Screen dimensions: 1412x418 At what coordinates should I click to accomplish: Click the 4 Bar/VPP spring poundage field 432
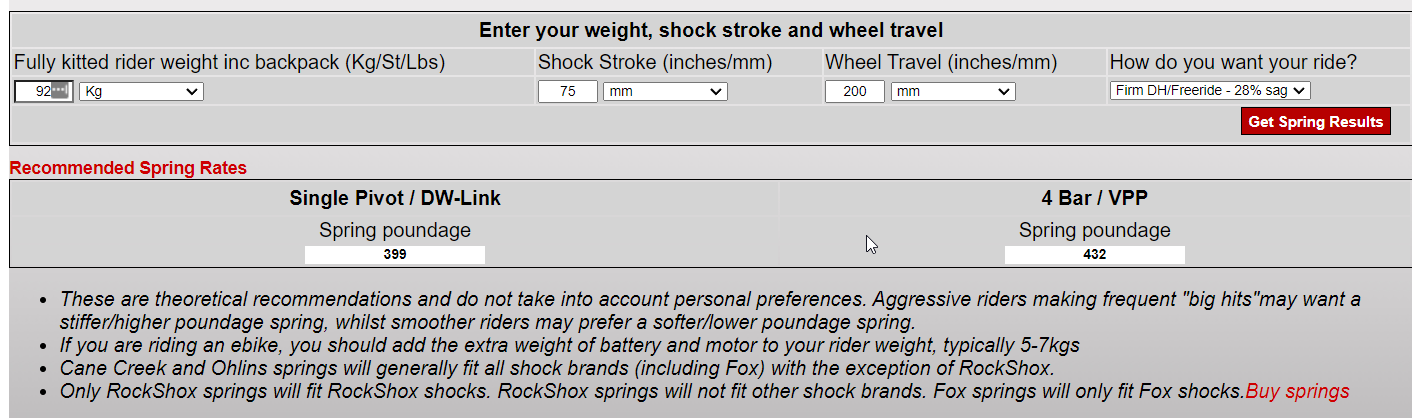pyautogui.click(x=1094, y=255)
